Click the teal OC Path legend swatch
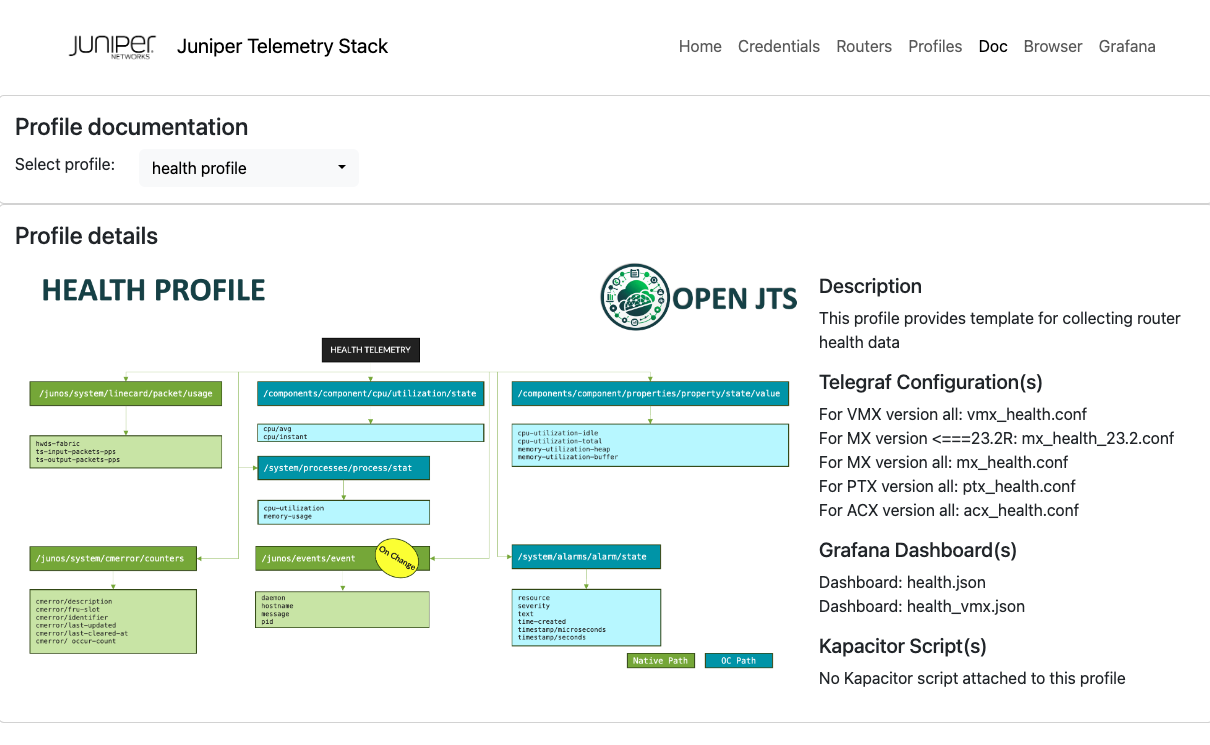1210x745 pixels. coord(738,660)
